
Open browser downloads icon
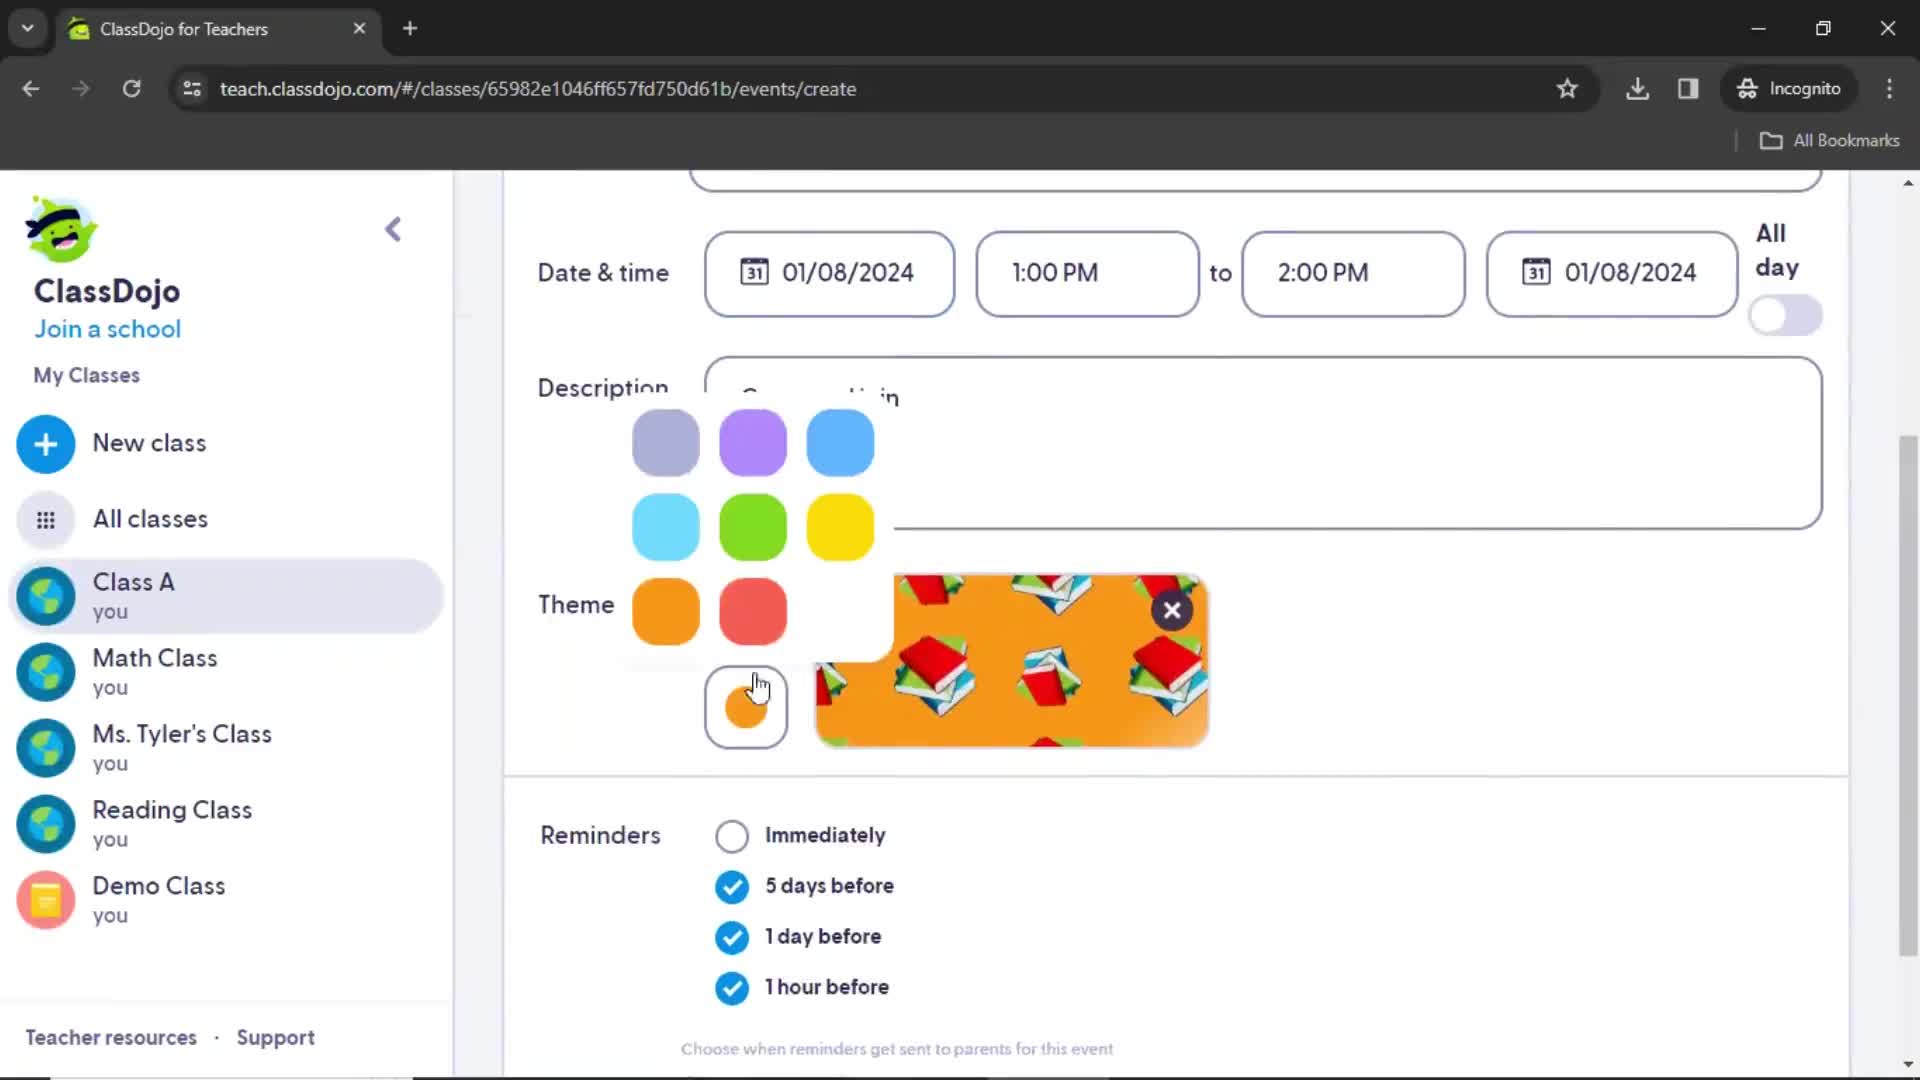point(1637,89)
